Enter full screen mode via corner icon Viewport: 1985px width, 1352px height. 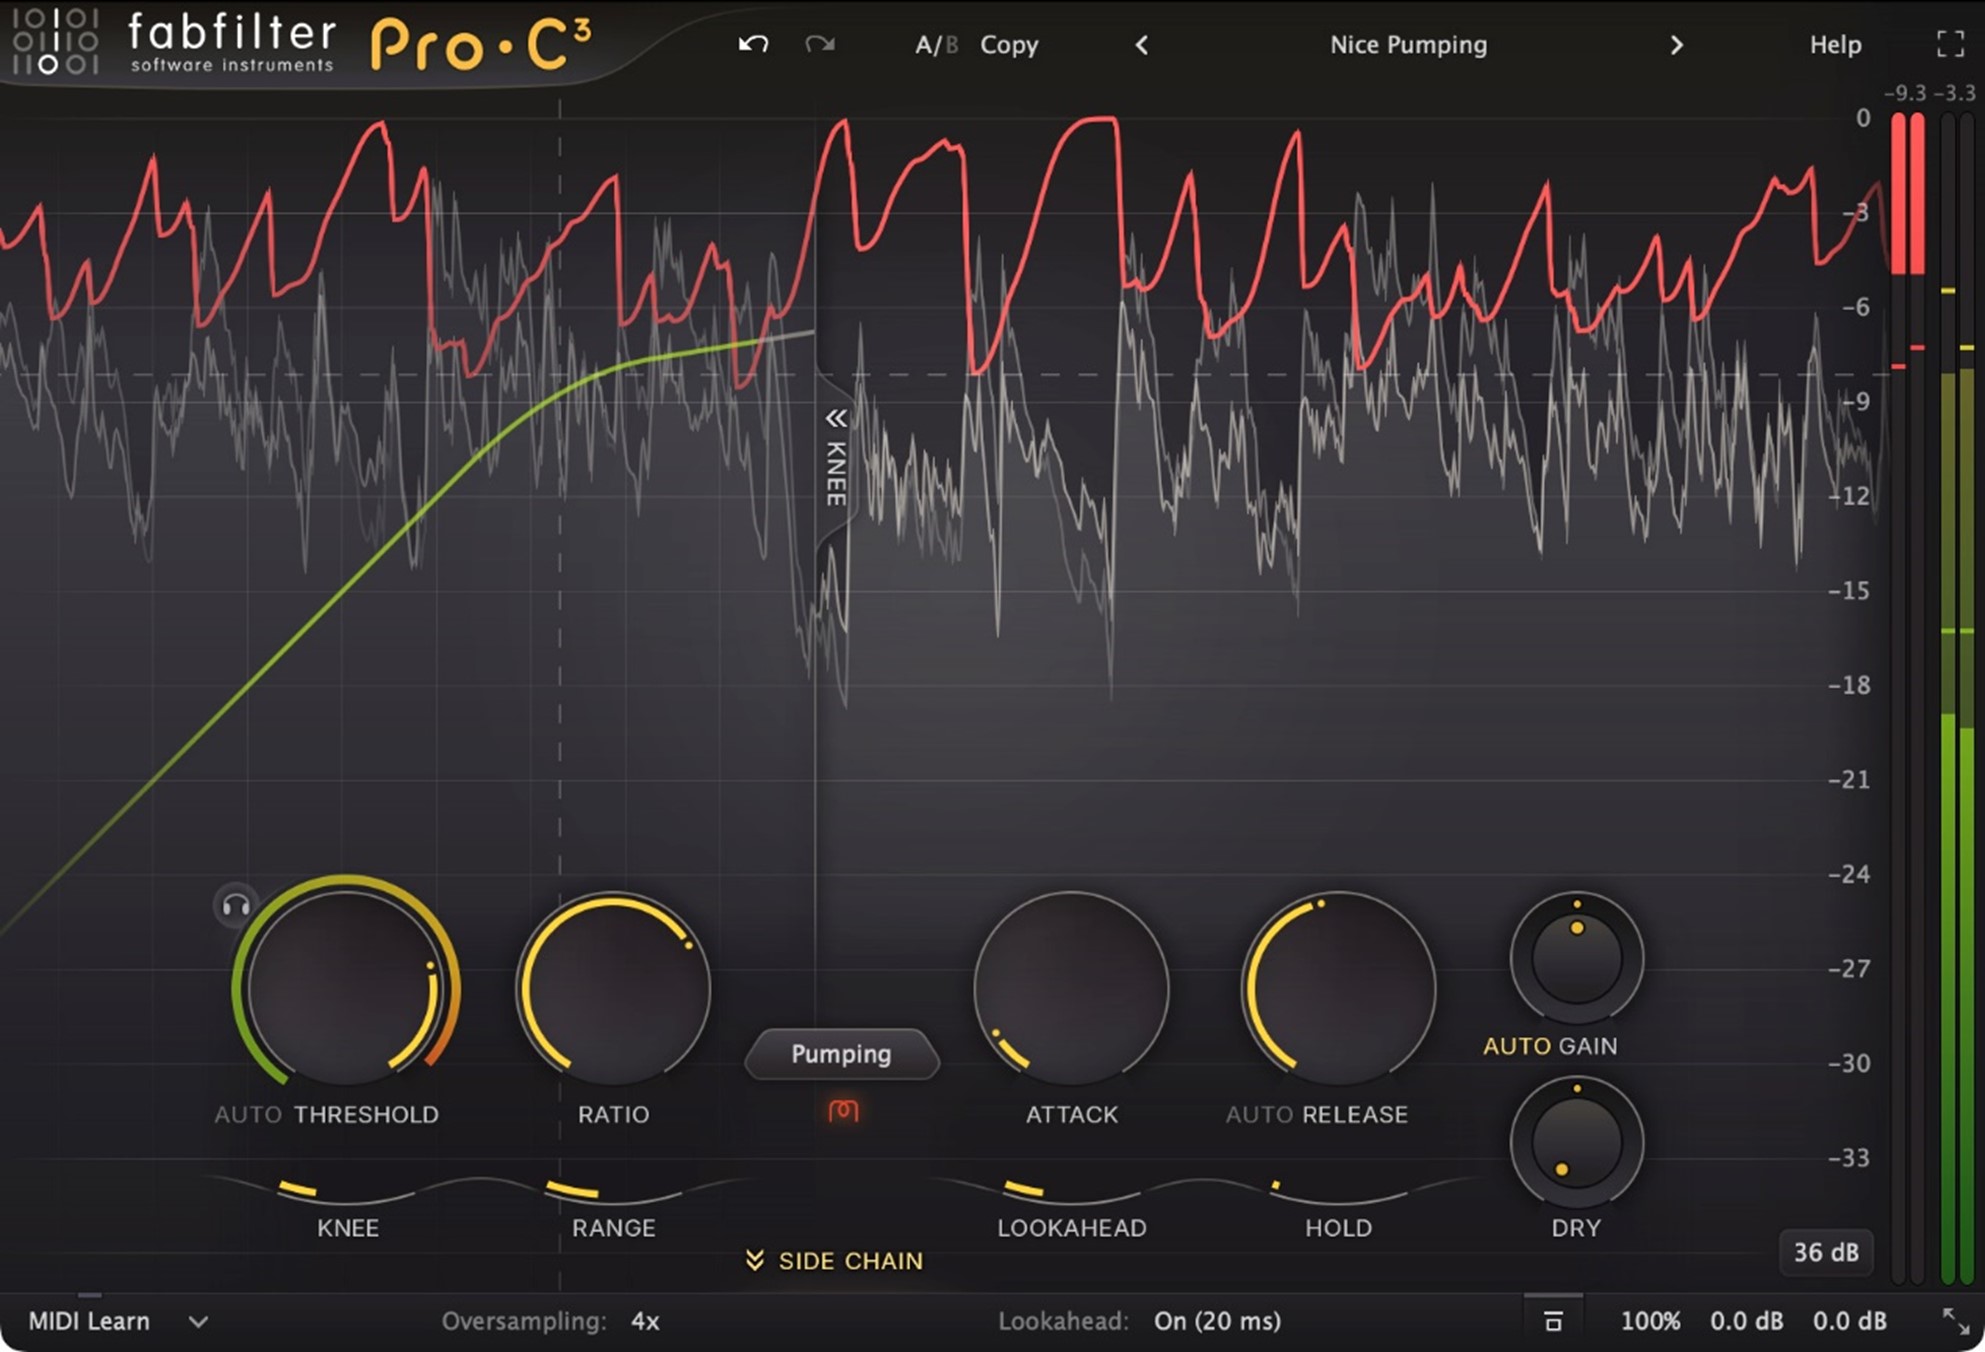1949,44
